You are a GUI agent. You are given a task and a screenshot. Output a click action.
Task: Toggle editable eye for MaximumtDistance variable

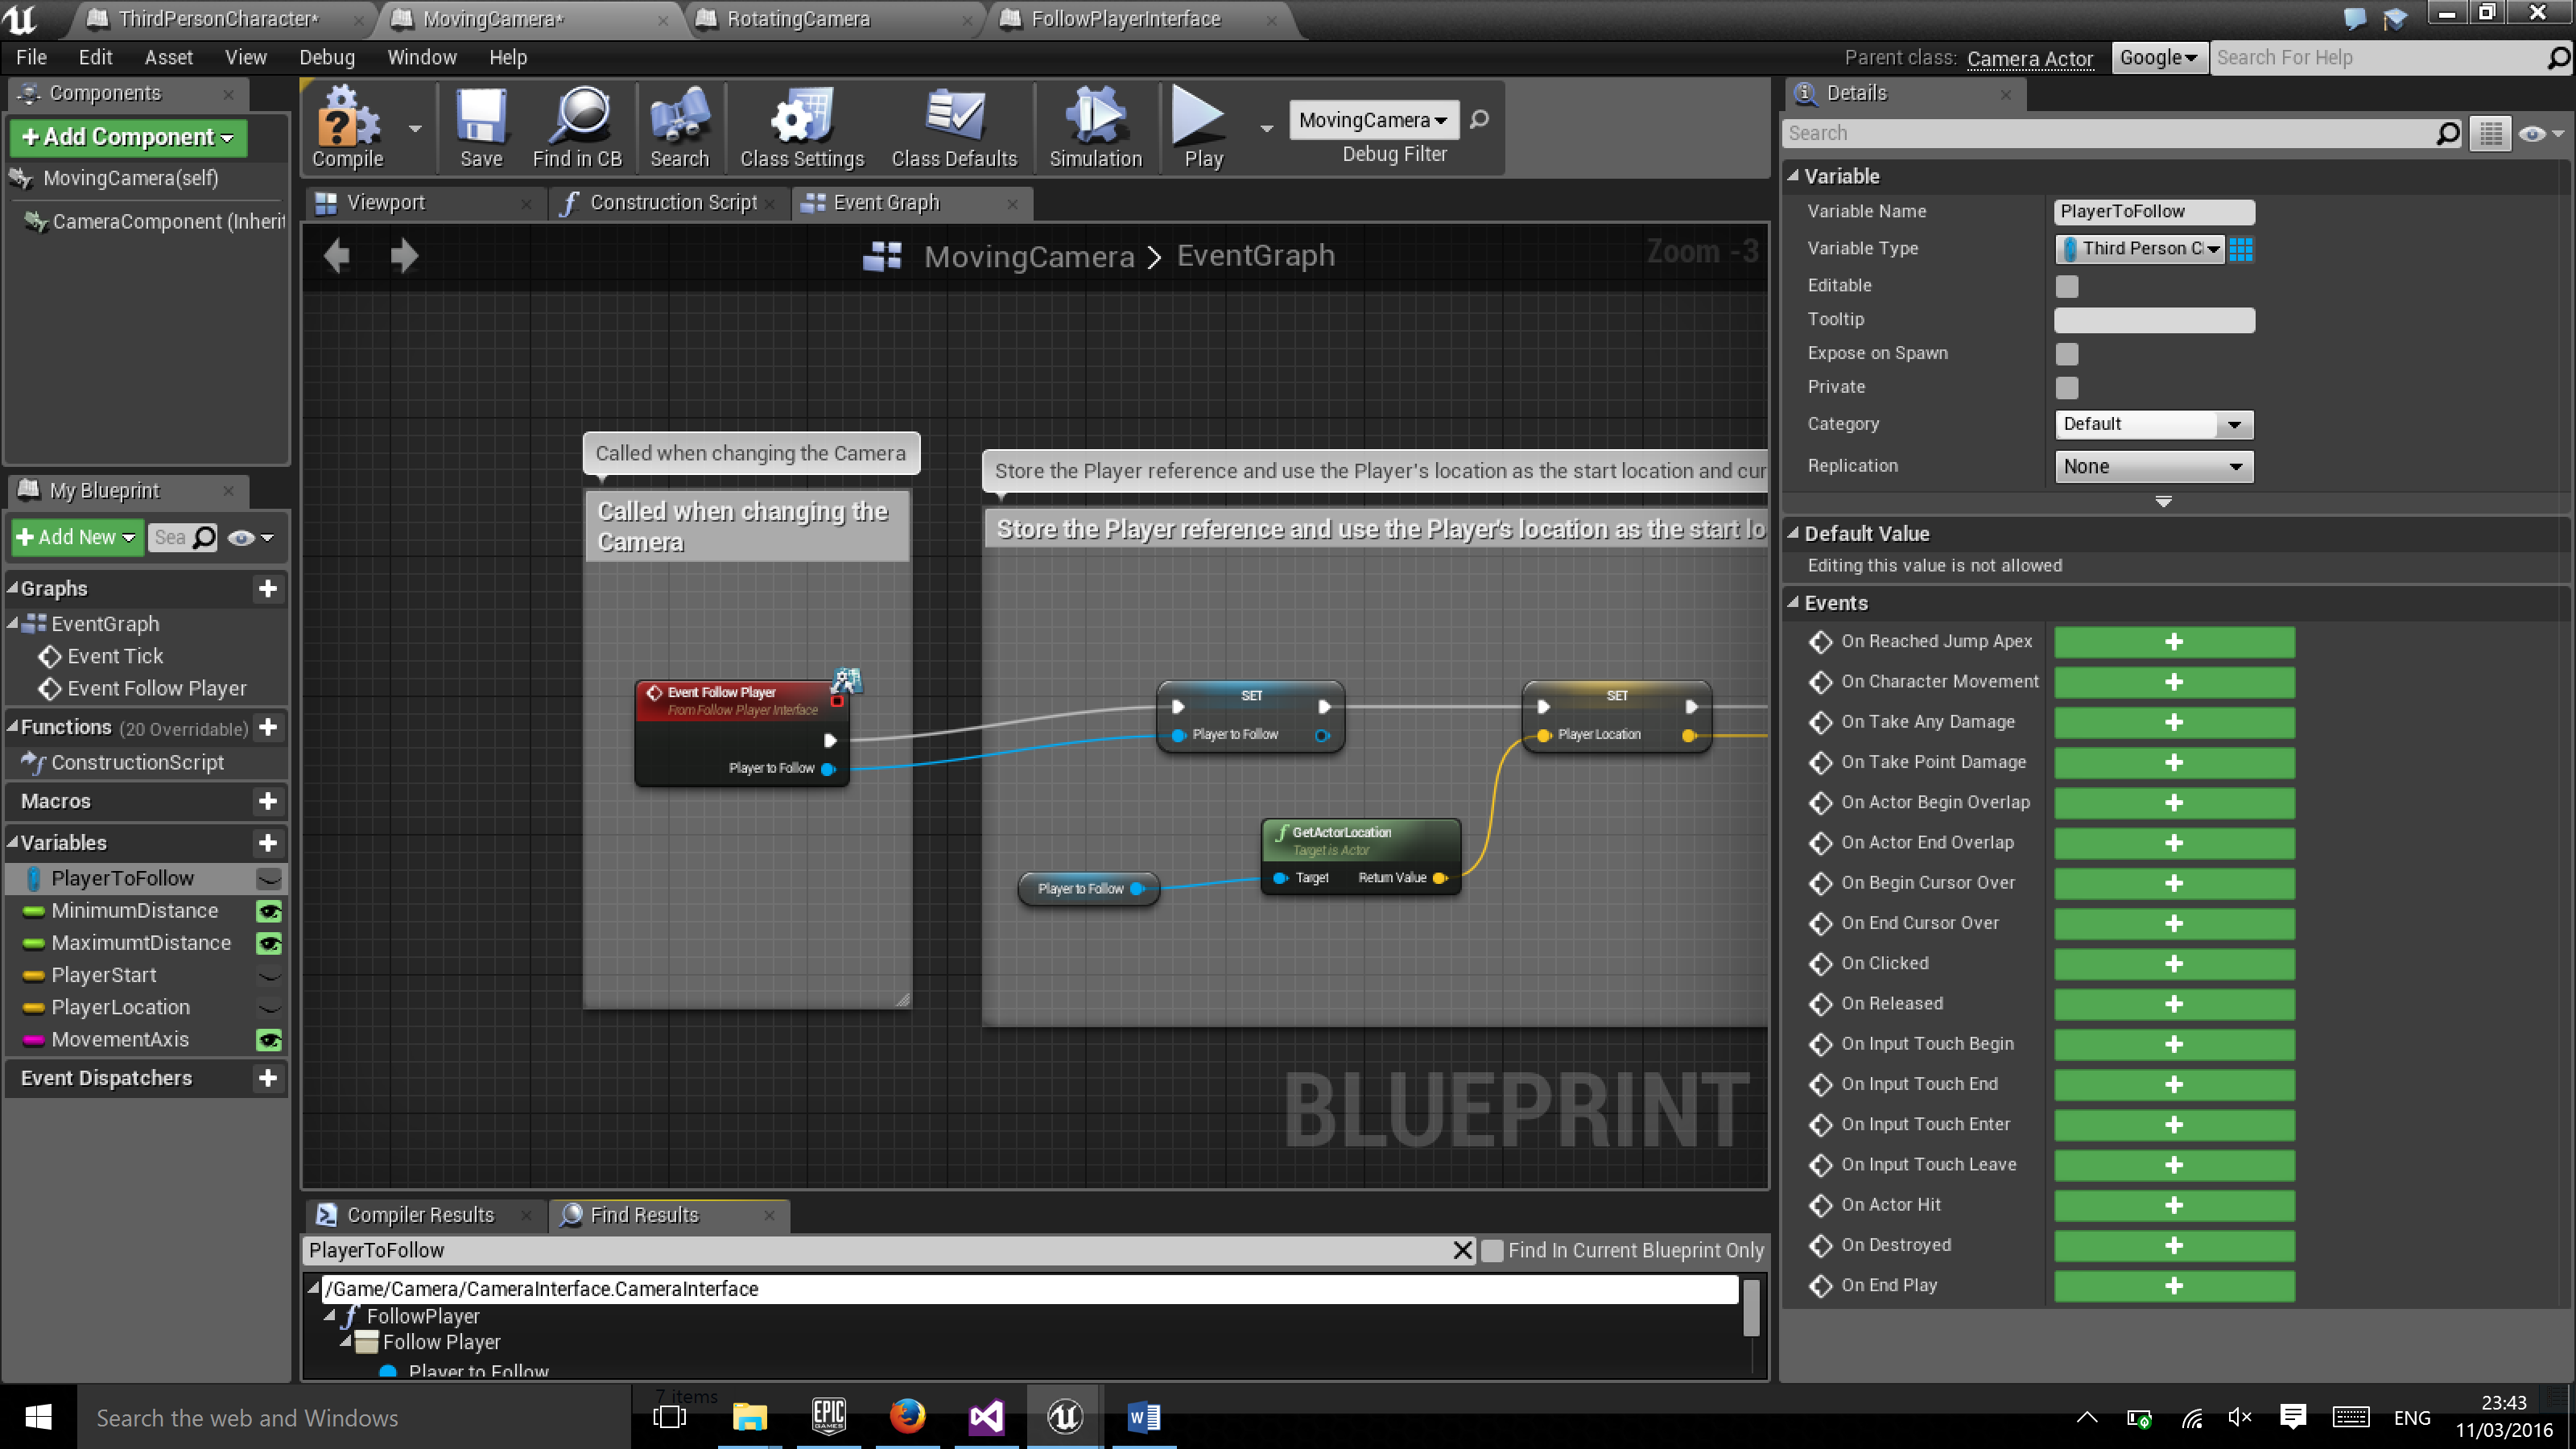click(x=269, y=943)
